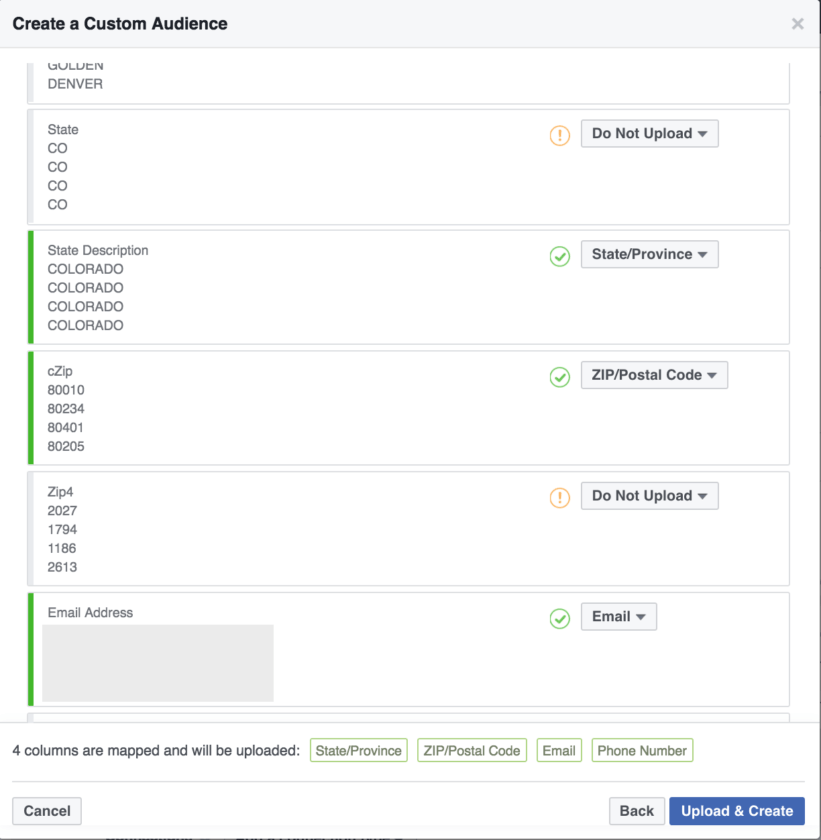
Task: Click the warning icon beside the Zip4 column
Action: click(559, 497)
